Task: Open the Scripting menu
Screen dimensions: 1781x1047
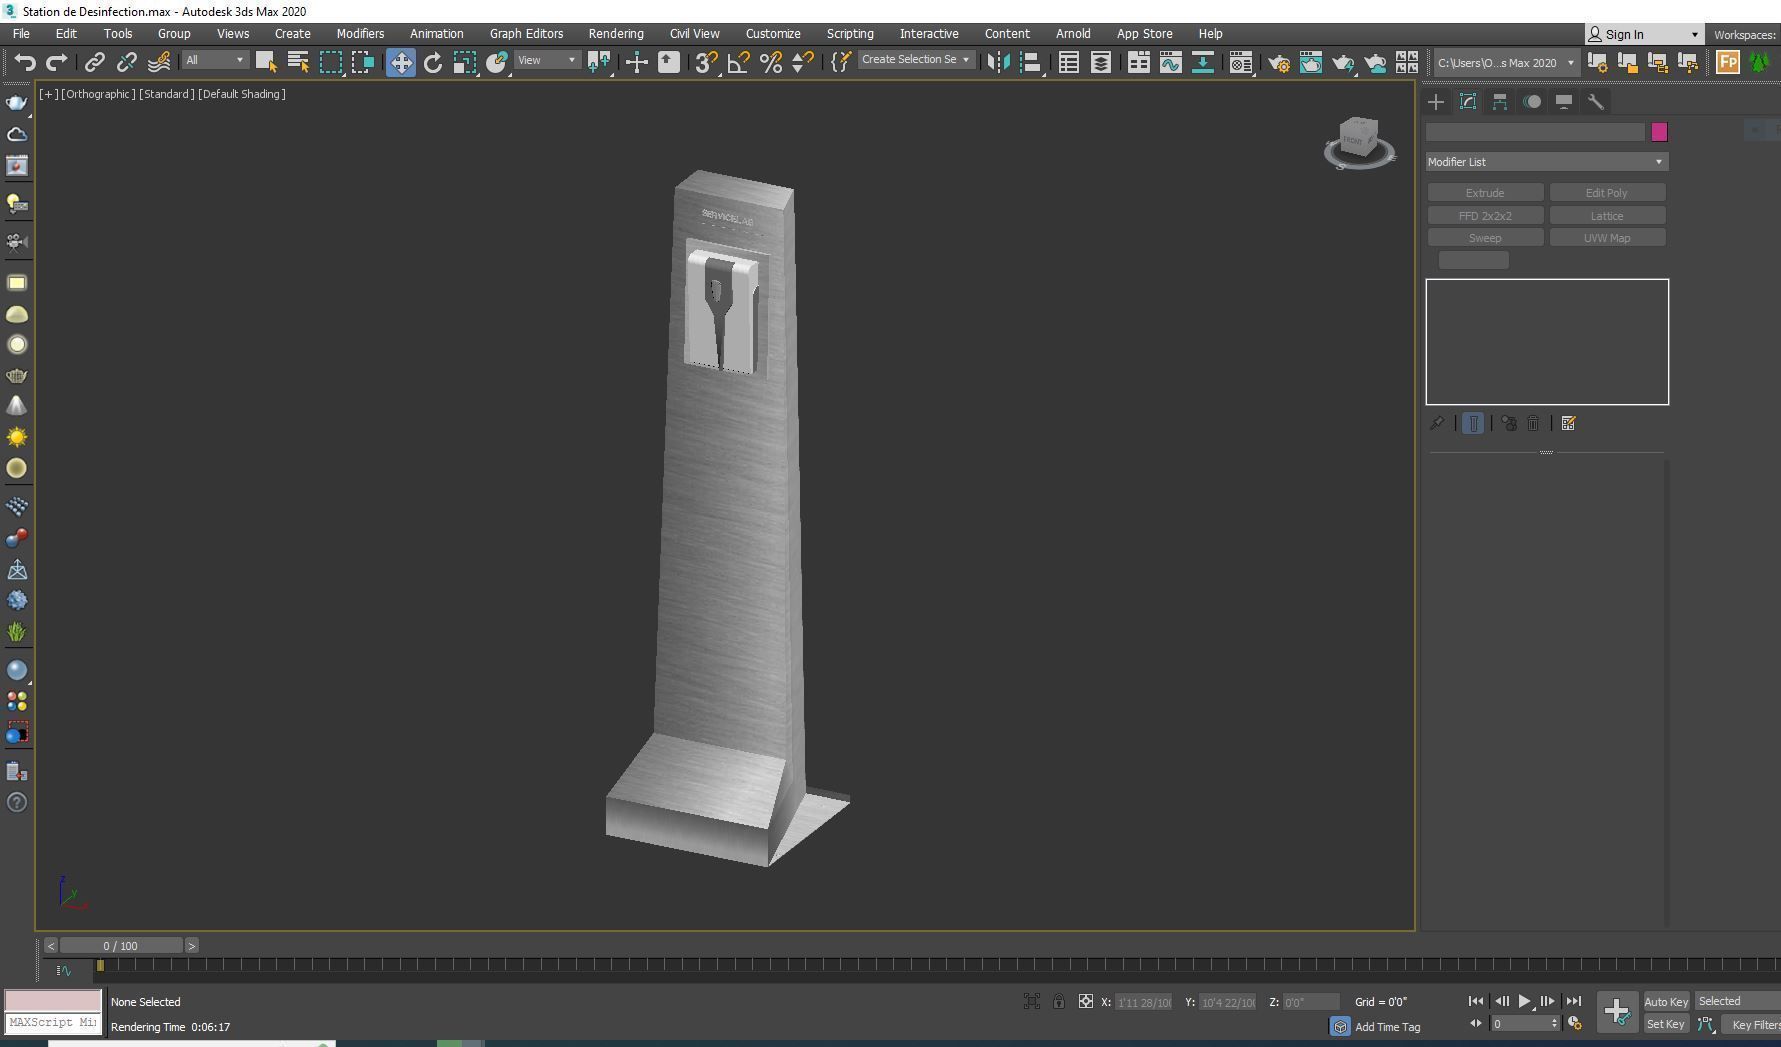Action: 850,34
